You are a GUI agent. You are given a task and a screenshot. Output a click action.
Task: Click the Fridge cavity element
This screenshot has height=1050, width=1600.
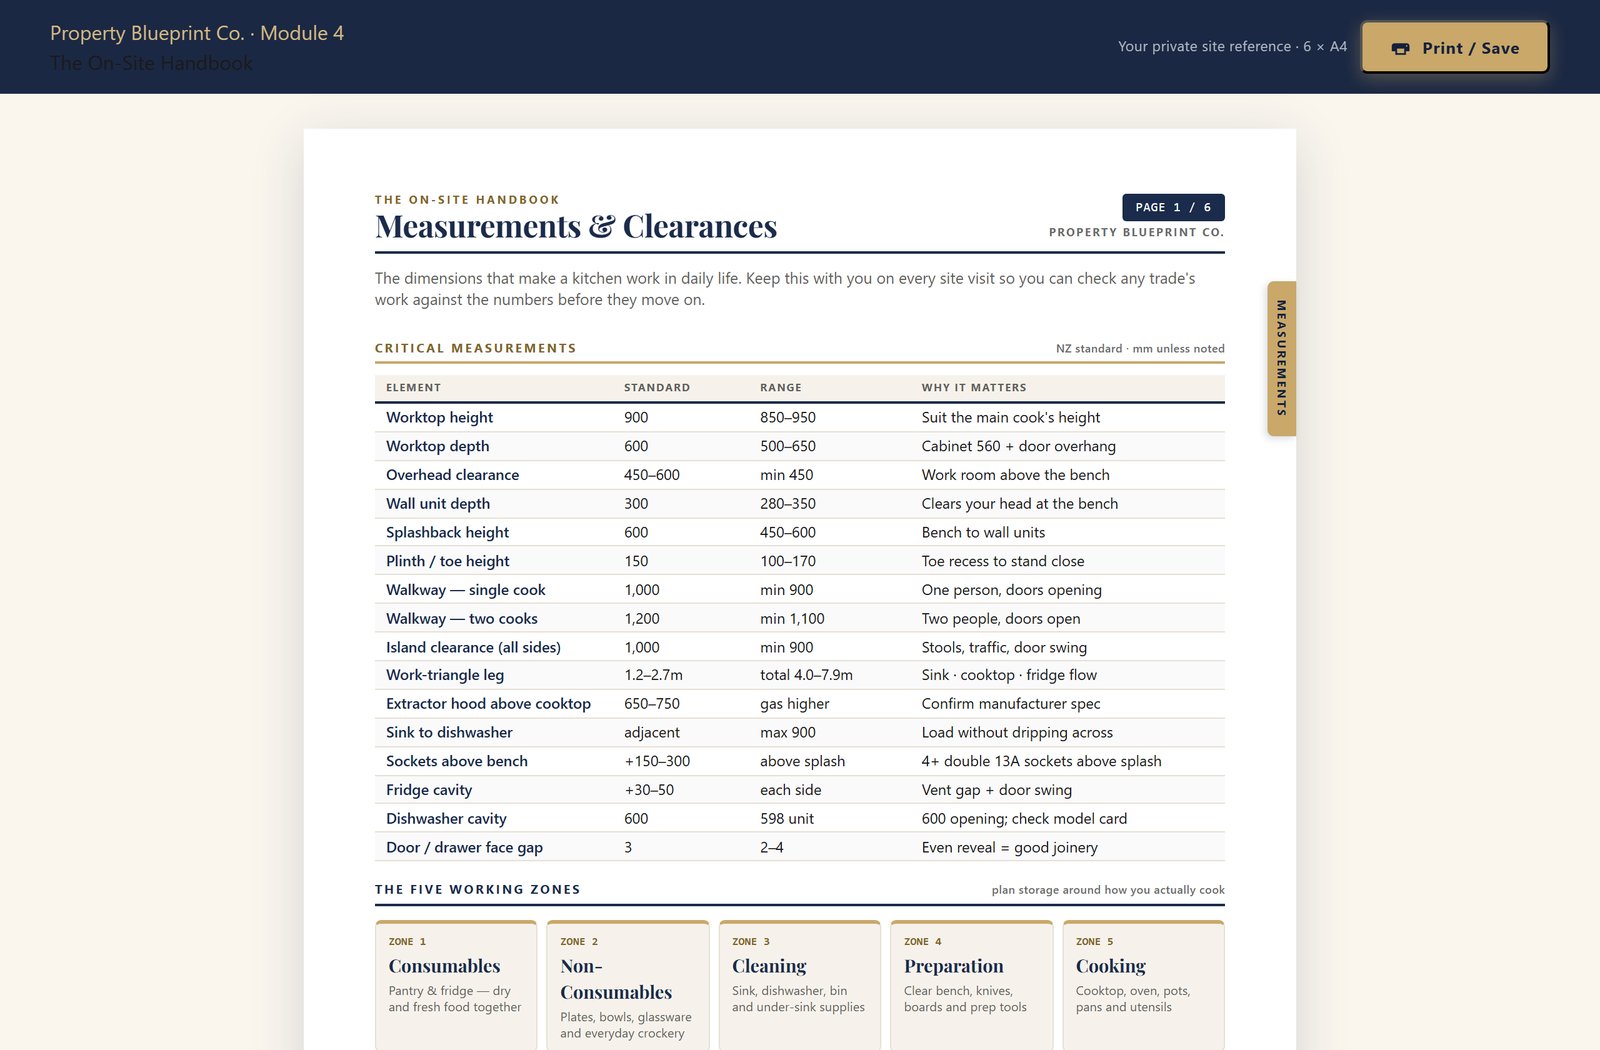[x=429, y=790]
